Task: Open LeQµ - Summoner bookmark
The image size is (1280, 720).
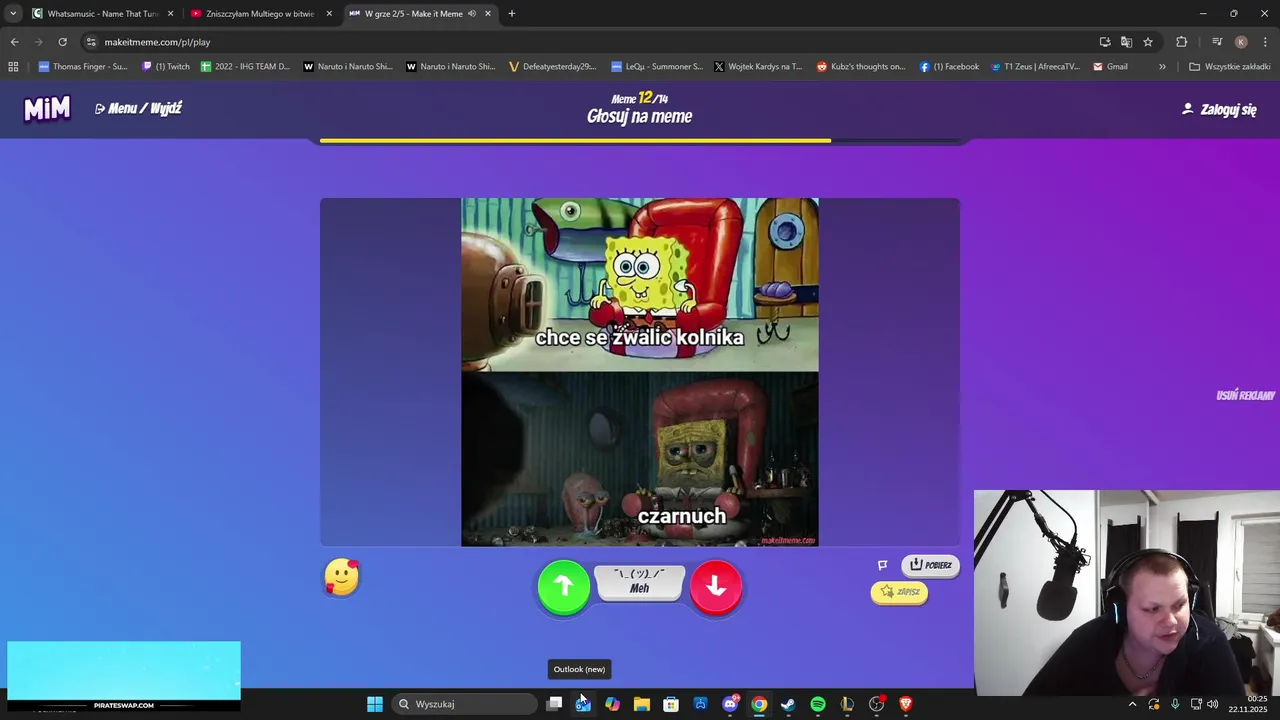Action: [657, 67]
